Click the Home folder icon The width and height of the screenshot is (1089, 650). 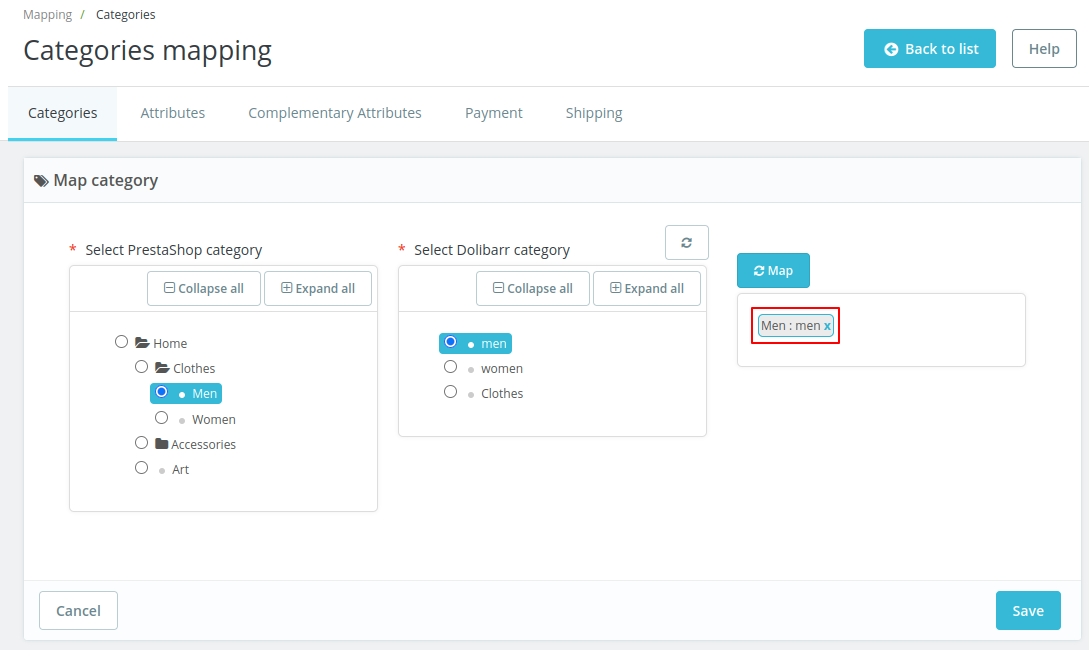142,343
